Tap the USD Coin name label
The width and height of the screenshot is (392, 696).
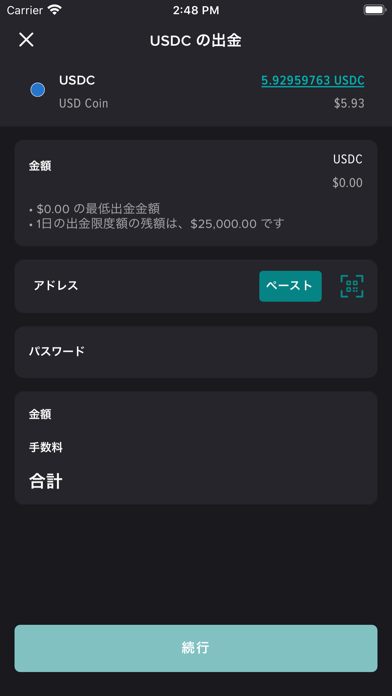(83, 104)
